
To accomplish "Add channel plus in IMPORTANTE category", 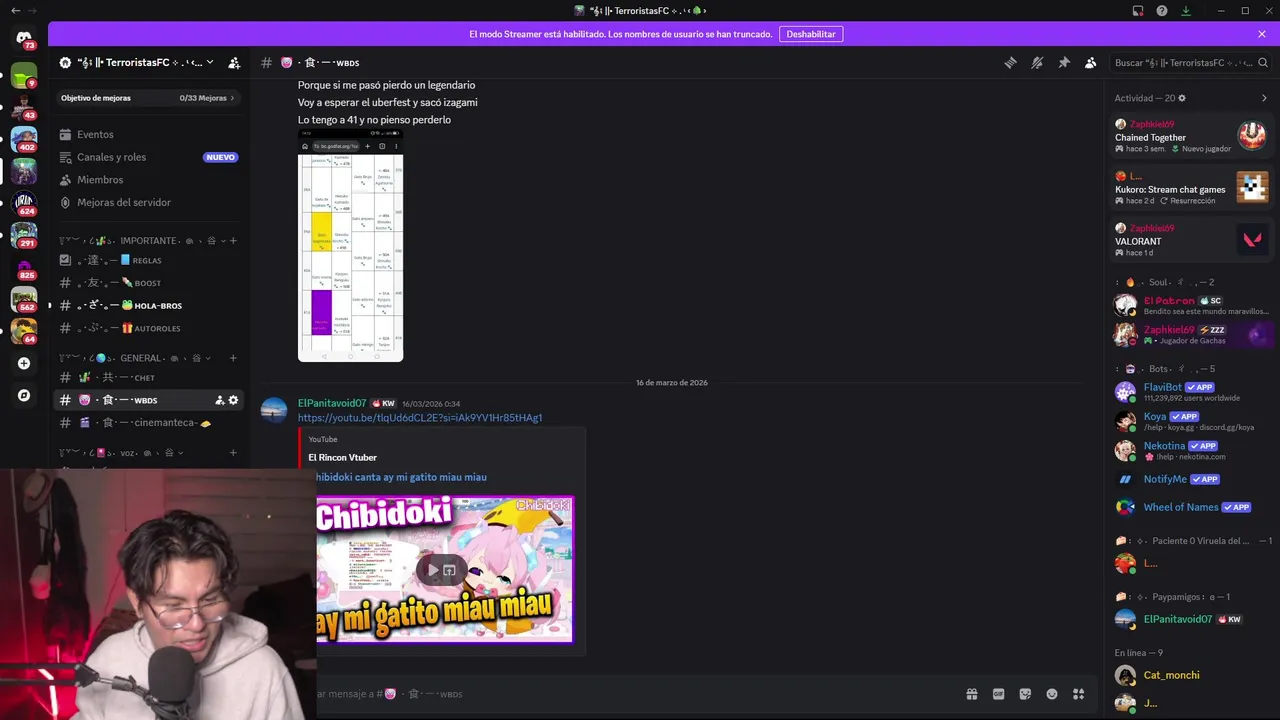I will [233, 241].
